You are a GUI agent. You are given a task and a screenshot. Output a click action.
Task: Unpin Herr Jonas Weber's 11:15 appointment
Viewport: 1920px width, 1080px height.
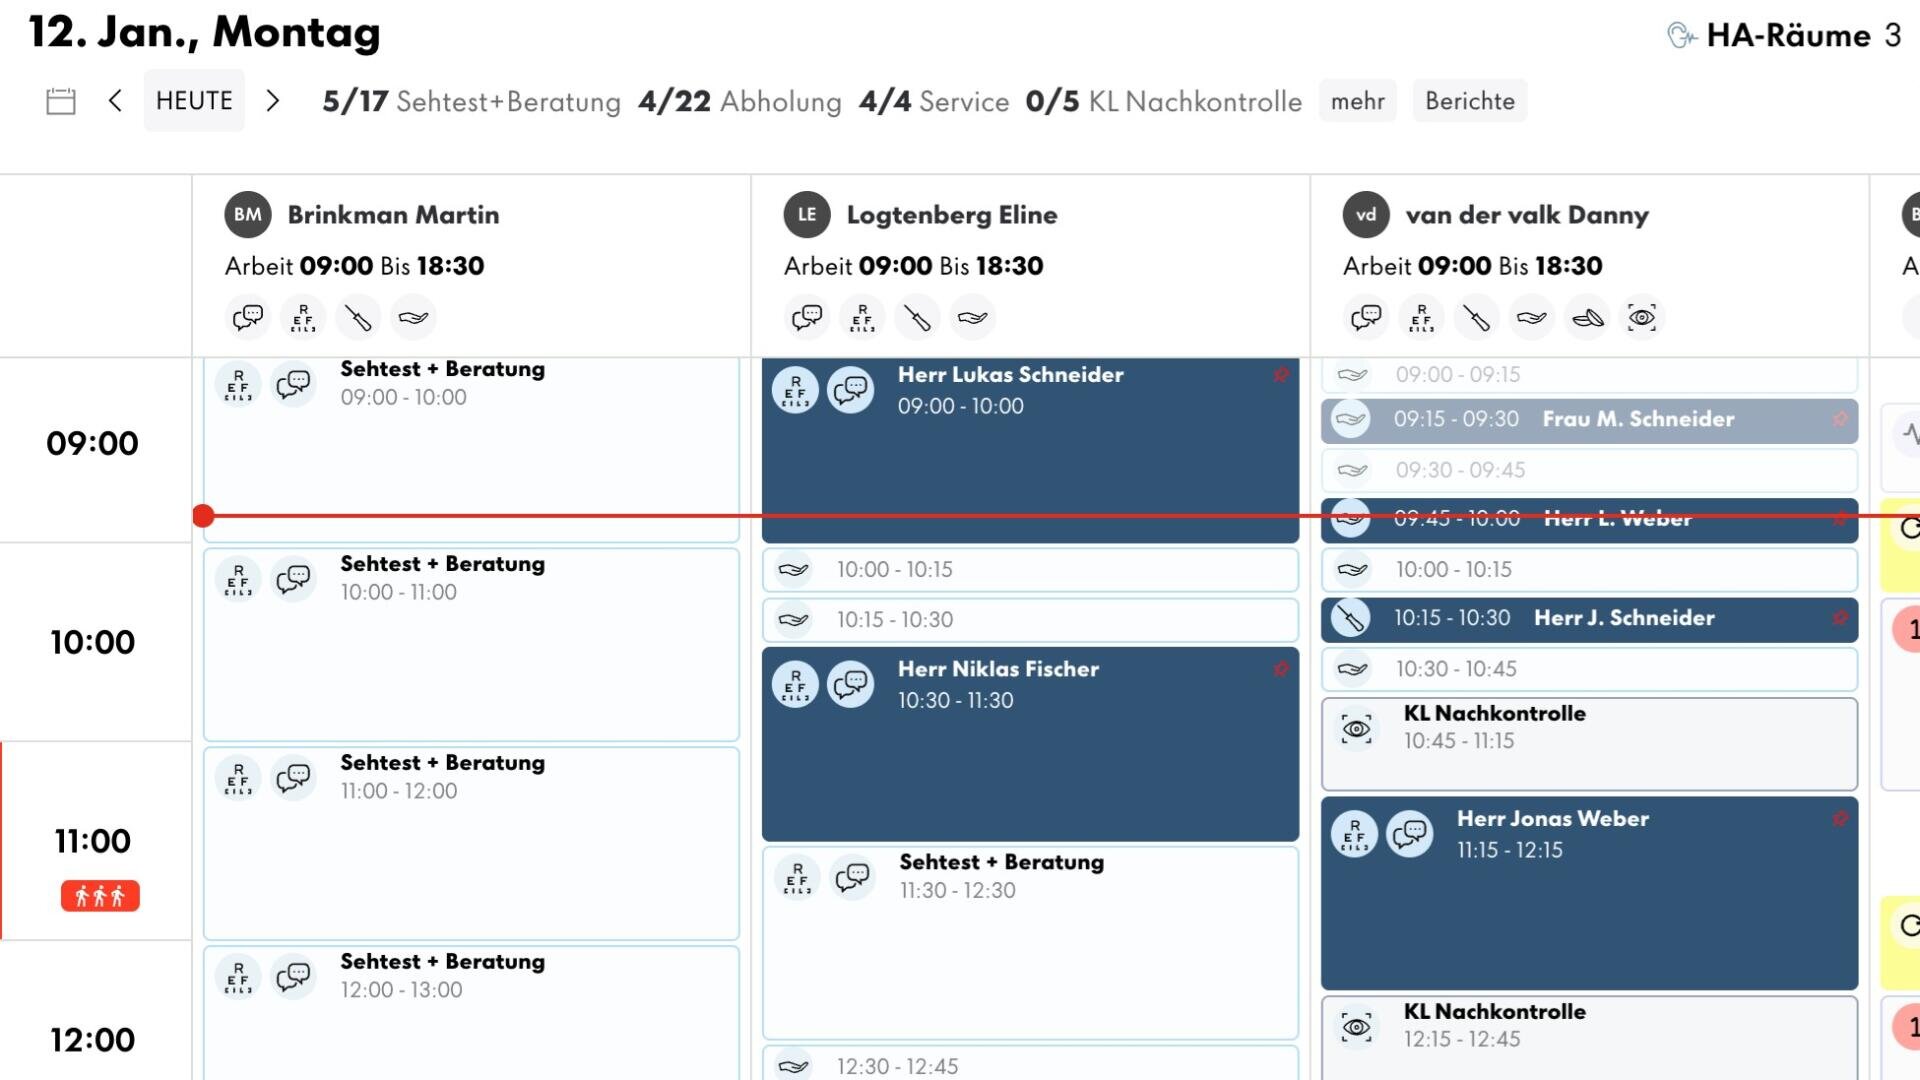tap(1841, 818)
